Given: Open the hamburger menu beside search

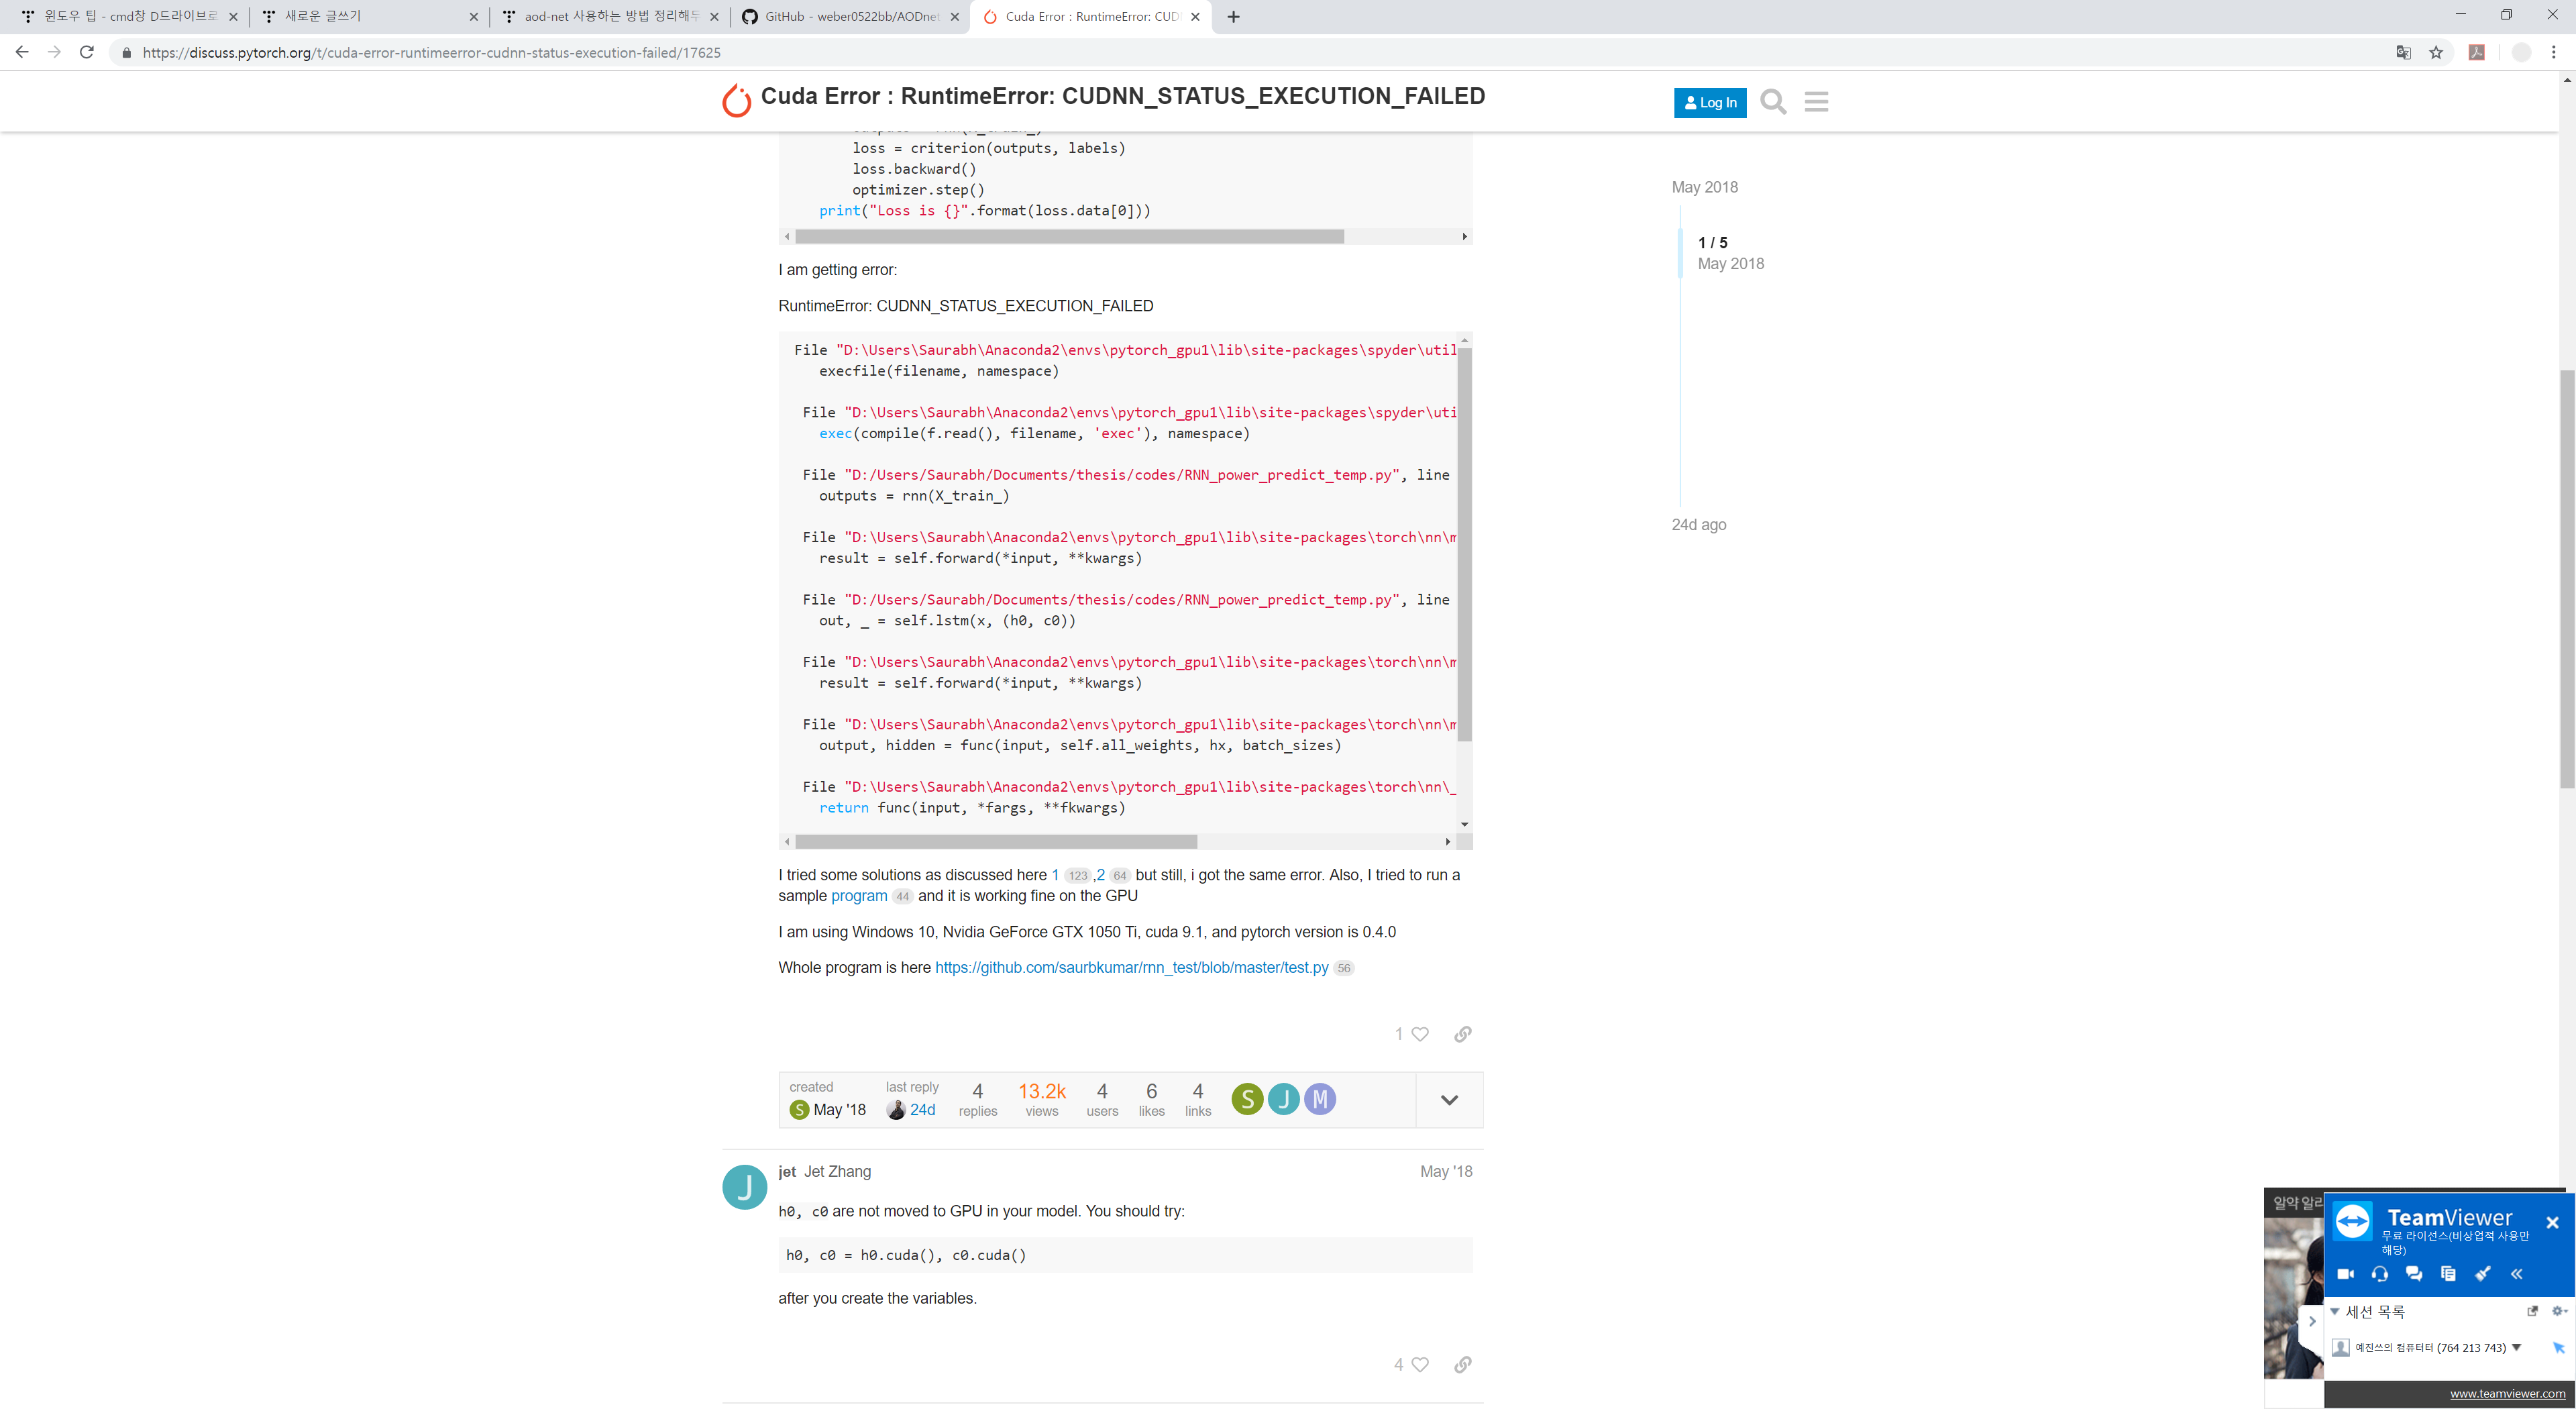Looking at the screenshot, I should click(x=1816, y=102).
